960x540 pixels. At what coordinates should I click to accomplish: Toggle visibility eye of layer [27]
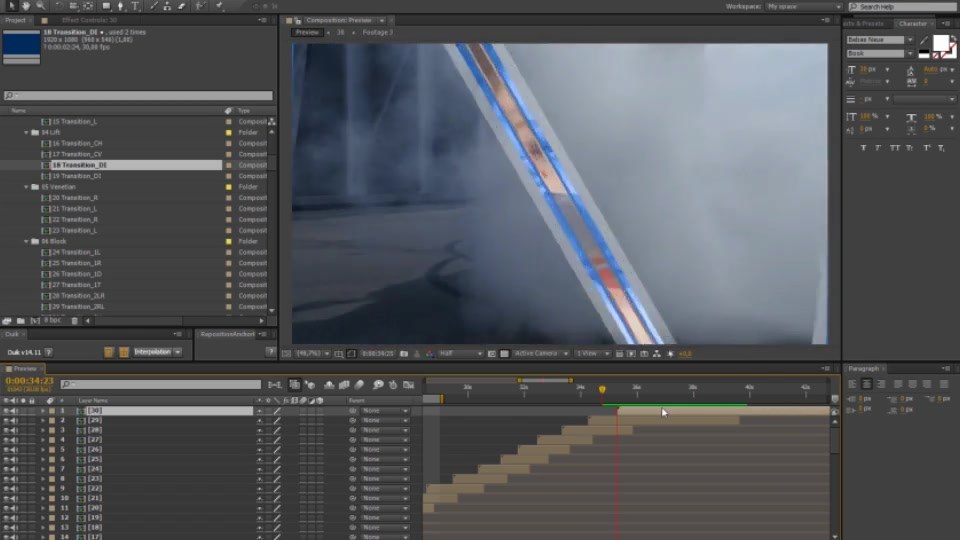tap(6, 440)
